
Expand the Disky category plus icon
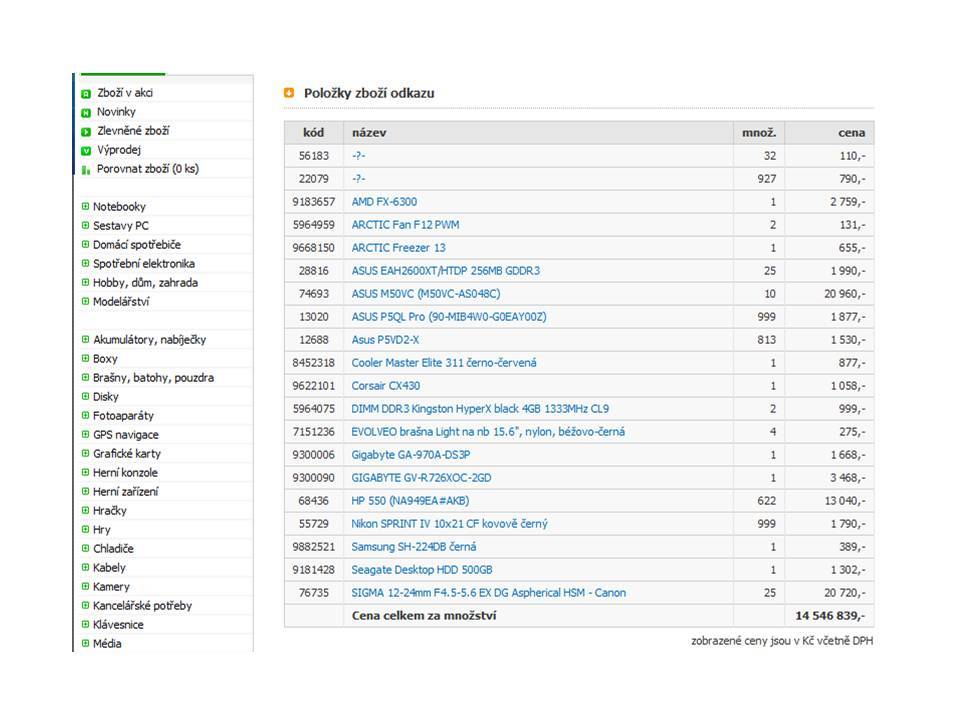point(85,396)
